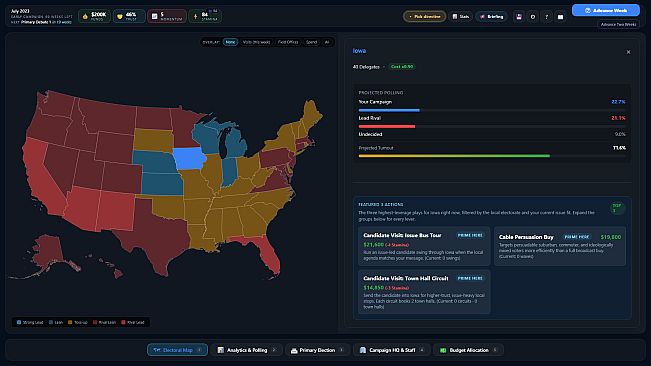Image resolution: width=651 pixels, height=366 pixels.
Task: Switch overlay to Spend
Action: tap(311, 42)
